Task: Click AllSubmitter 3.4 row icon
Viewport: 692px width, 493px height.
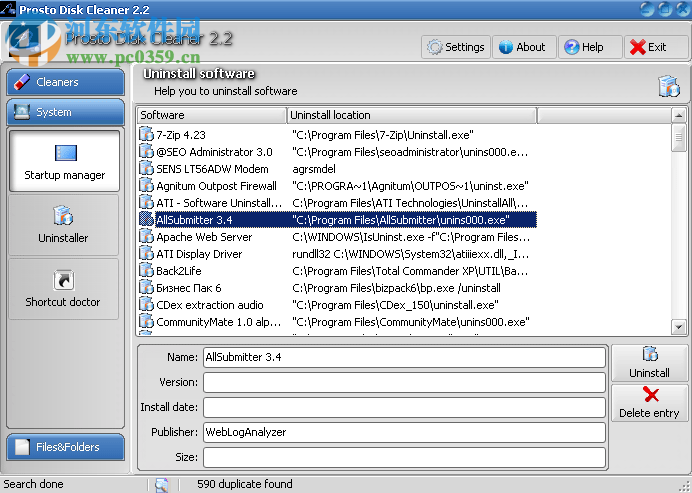Action: (147, 219)
